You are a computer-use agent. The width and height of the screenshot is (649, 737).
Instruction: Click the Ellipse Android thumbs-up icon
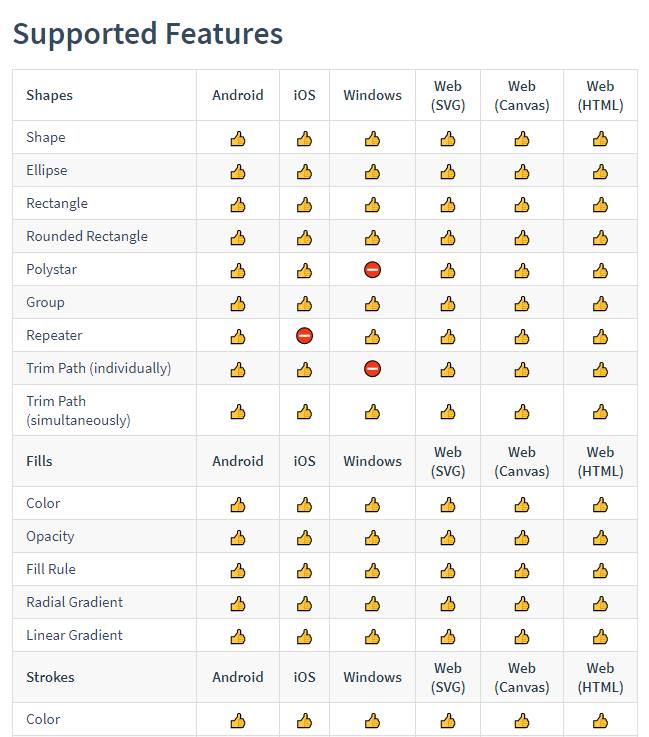pos(238,172)
